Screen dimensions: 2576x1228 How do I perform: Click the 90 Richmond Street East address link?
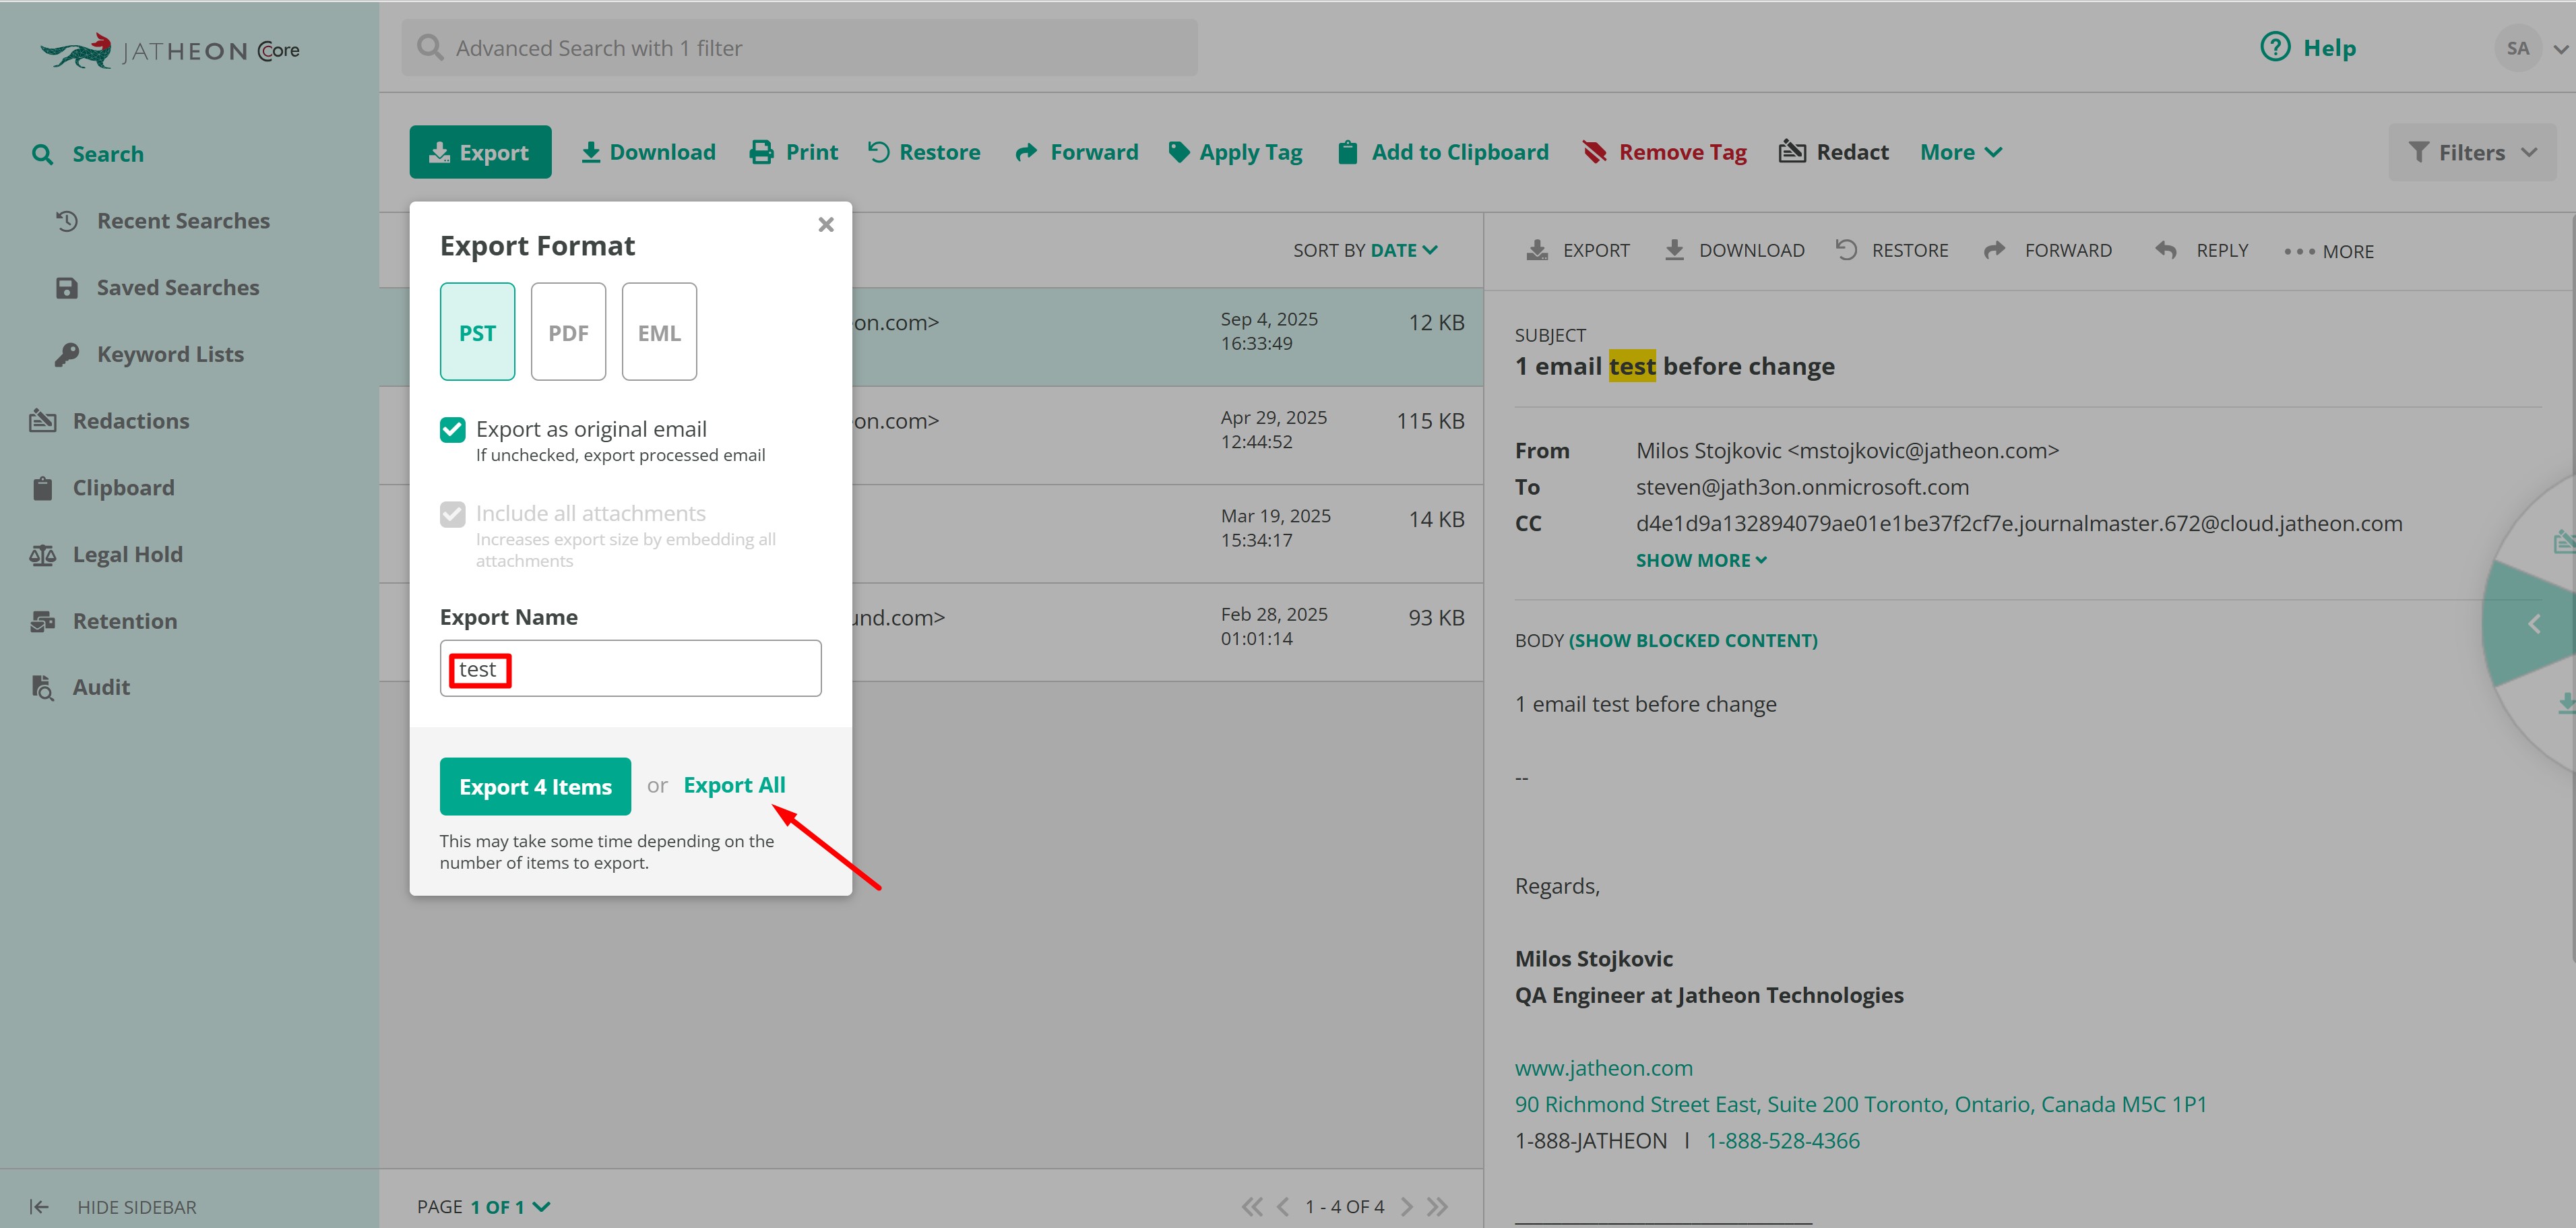click(1861, 1104)
